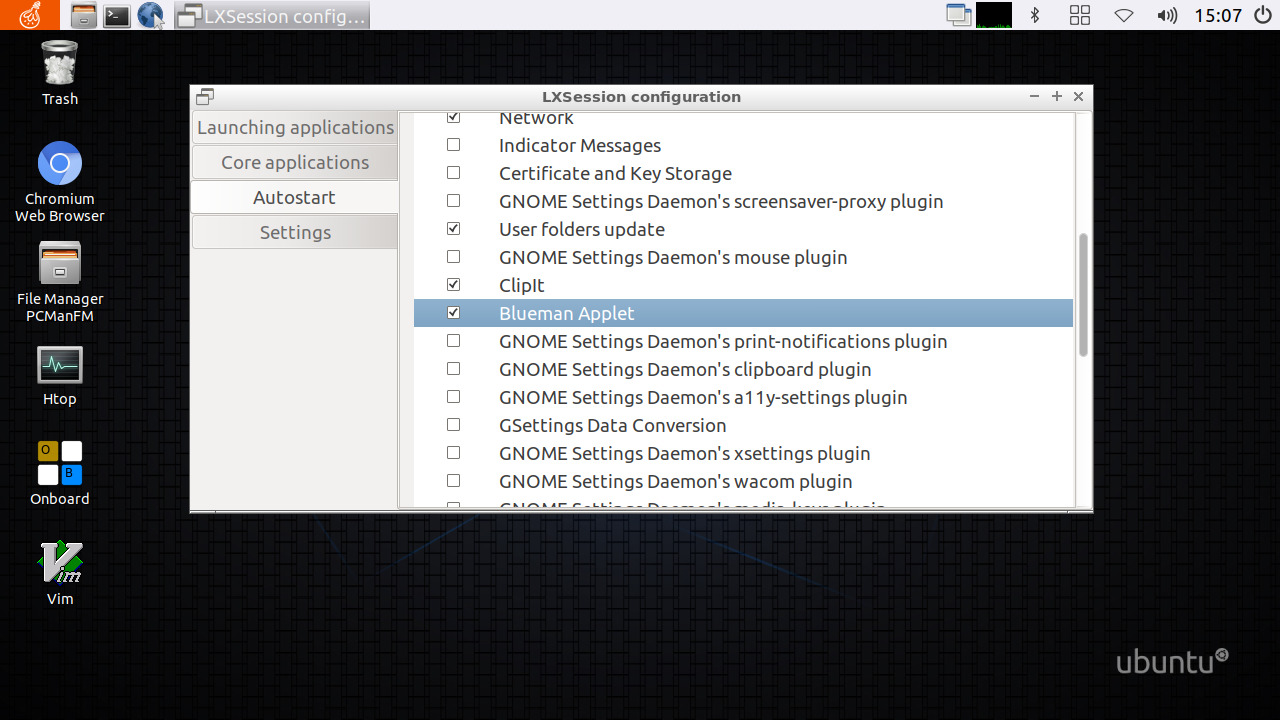Enable Certificate and Key Storage checkbox
Viewport: 1280px width, 720px height.
[x=453, y=173]
